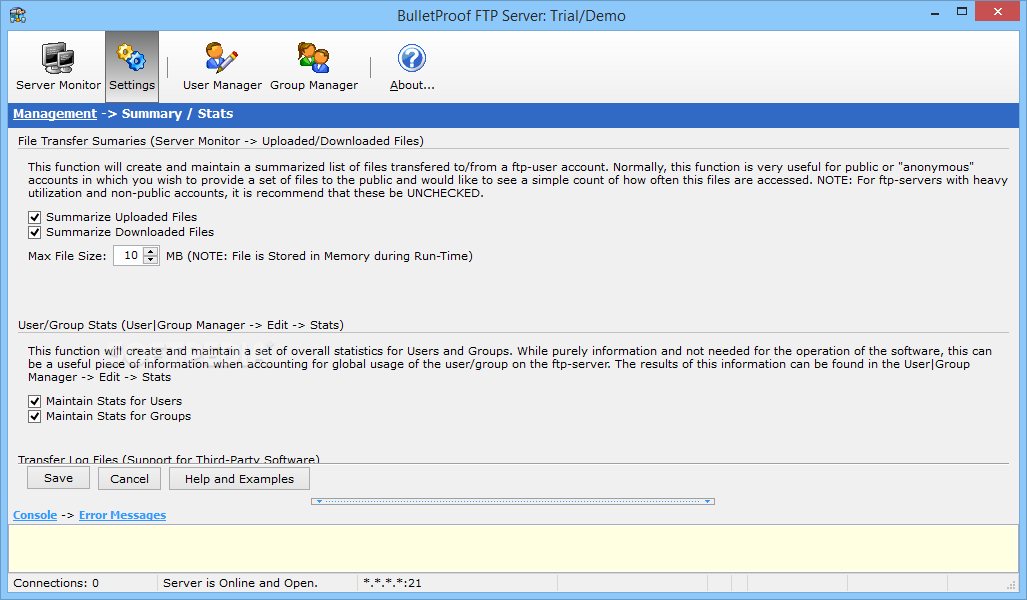
Task: Click the 'Summary / Stats' heading text
Action: (x=177, y=114)
